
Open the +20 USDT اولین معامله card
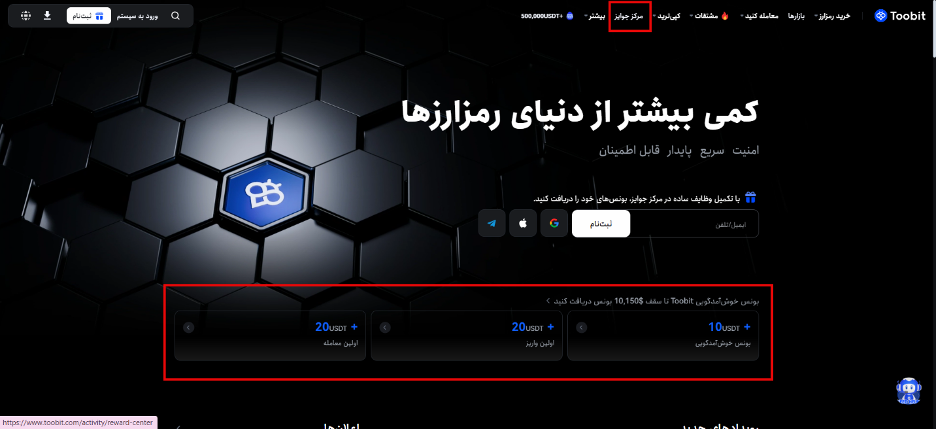coord(270,335)
